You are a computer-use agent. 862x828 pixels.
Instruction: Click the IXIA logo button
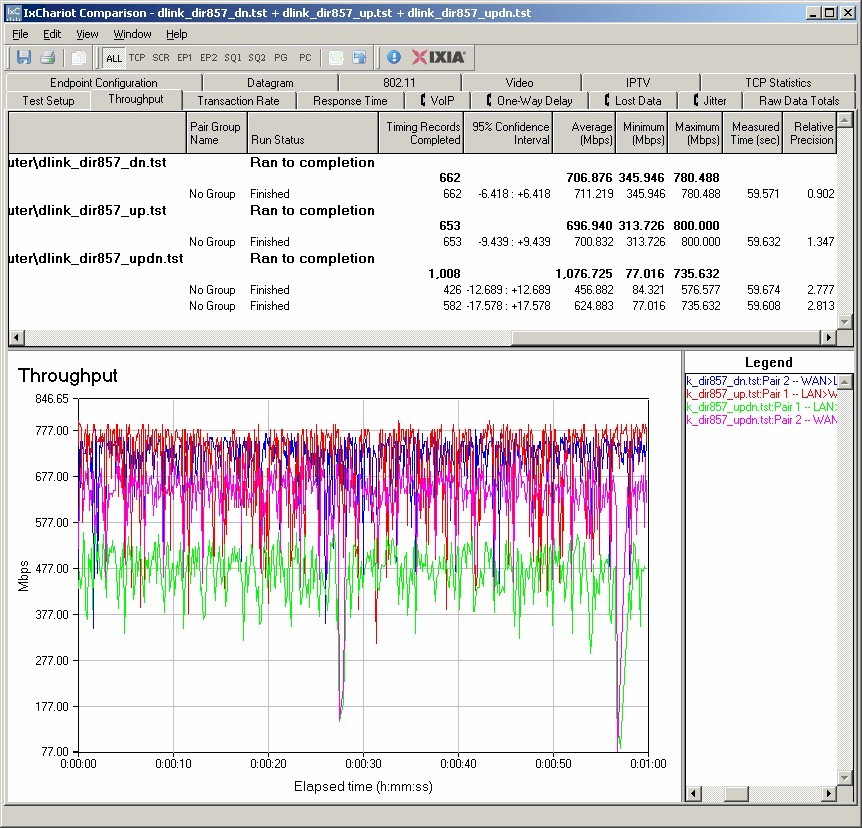(x=439, y=57)
